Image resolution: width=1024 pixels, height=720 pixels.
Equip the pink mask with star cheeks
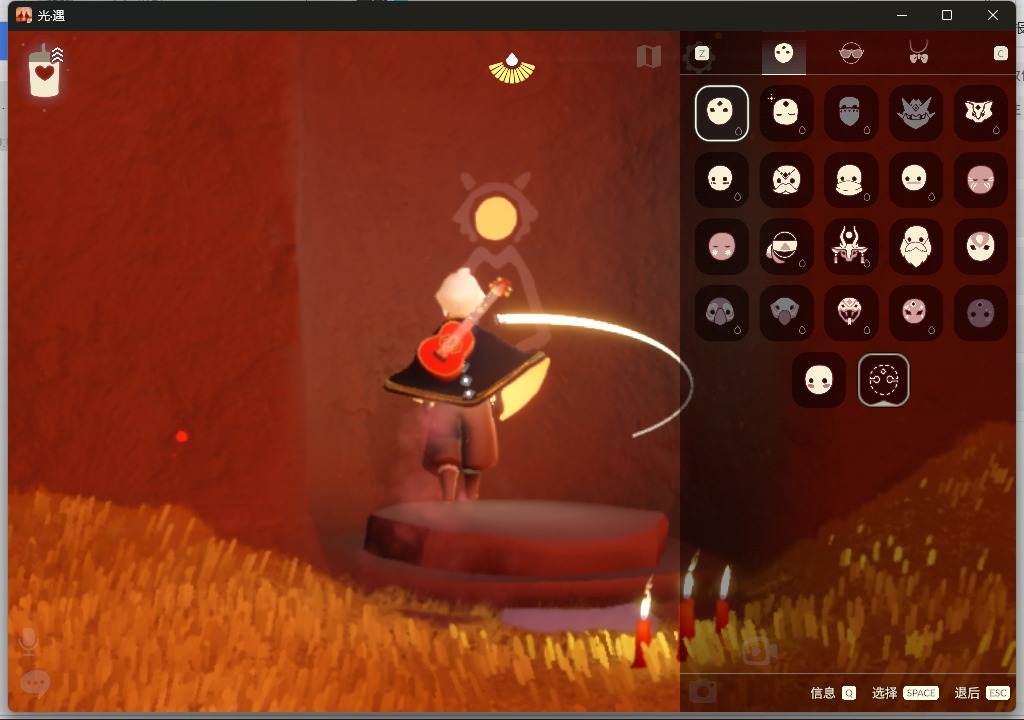721,246
